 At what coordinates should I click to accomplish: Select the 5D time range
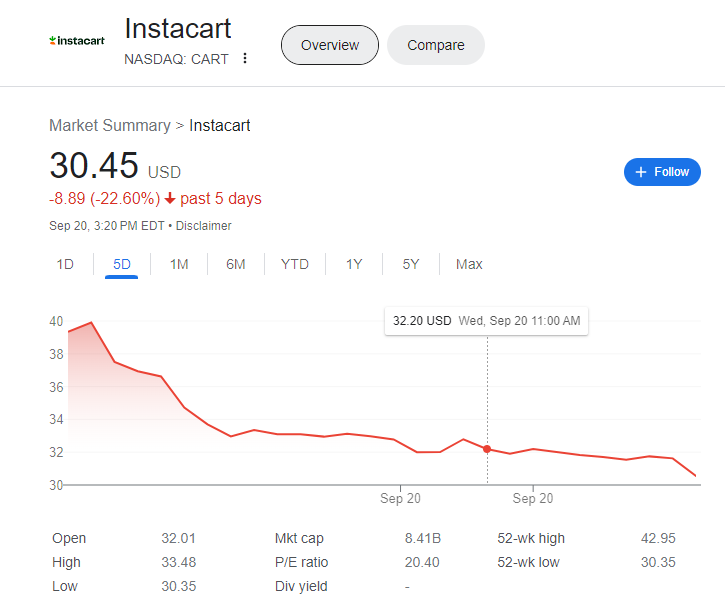122,264
